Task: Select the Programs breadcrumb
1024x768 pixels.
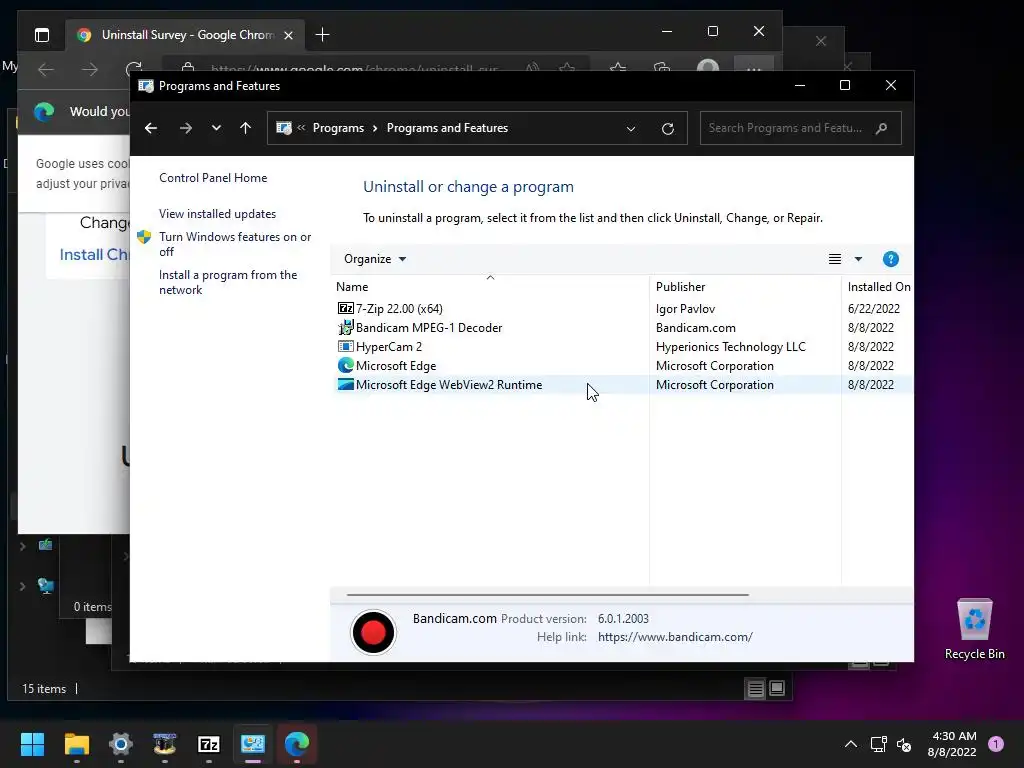Action: (338, 128)
